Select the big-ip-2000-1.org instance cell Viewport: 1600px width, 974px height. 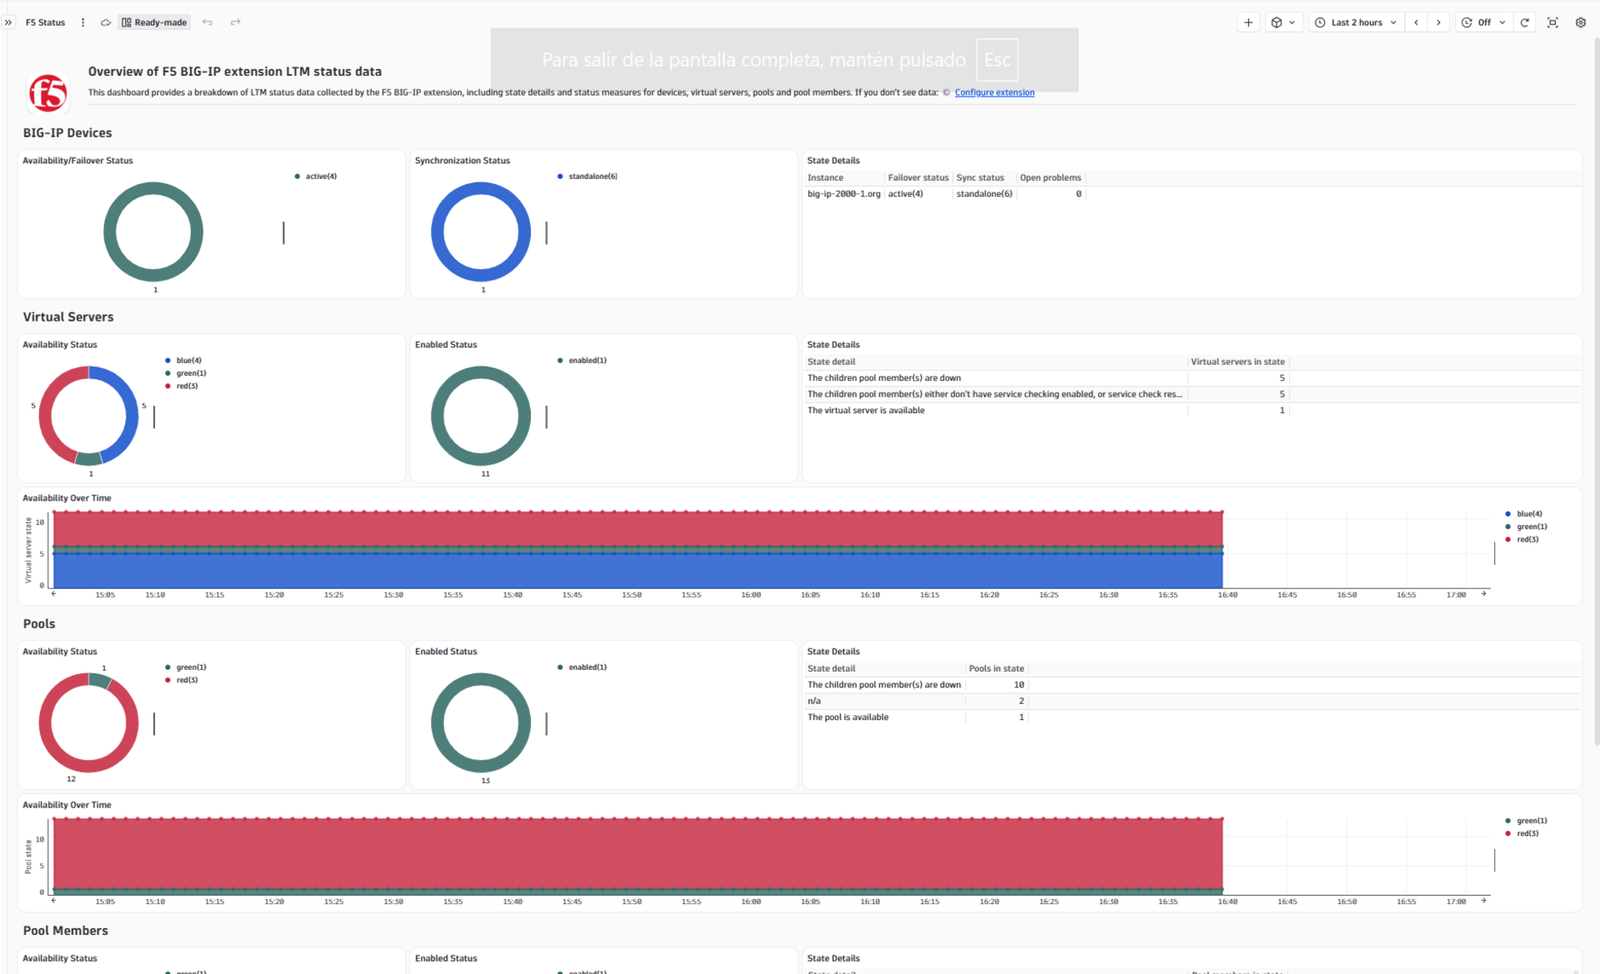pos(844,194)
